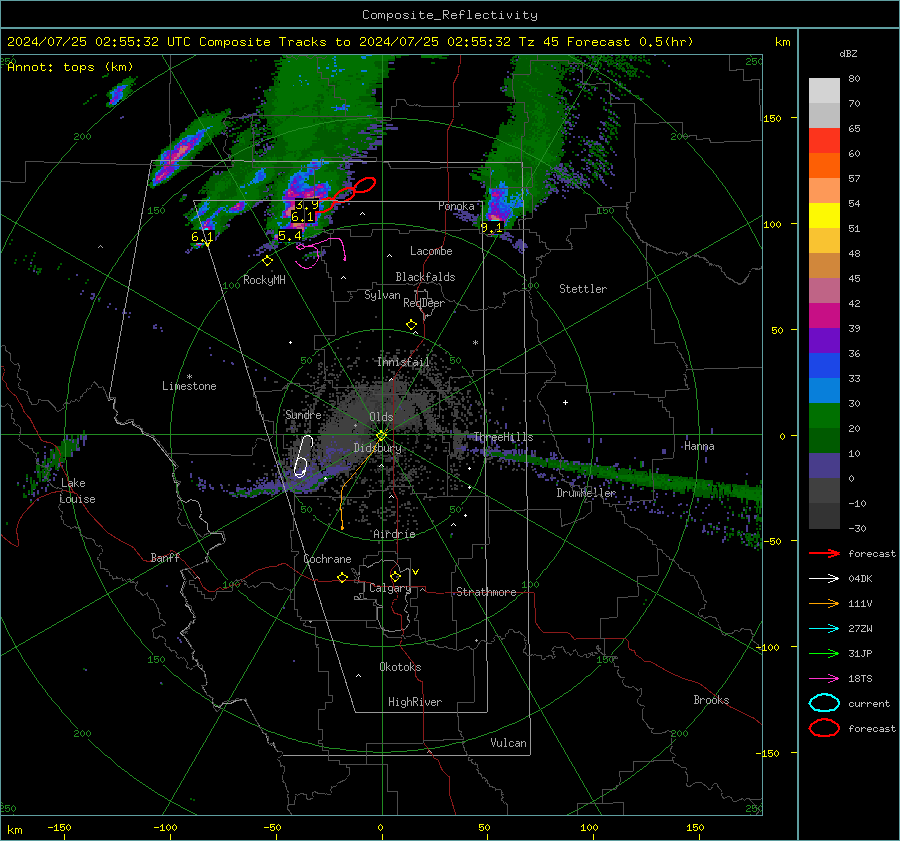The width and height of the screenshot is (900, 841).
Task: Click the dBZ legend heading
Action: pyautogui.click(x=848, y=54)
